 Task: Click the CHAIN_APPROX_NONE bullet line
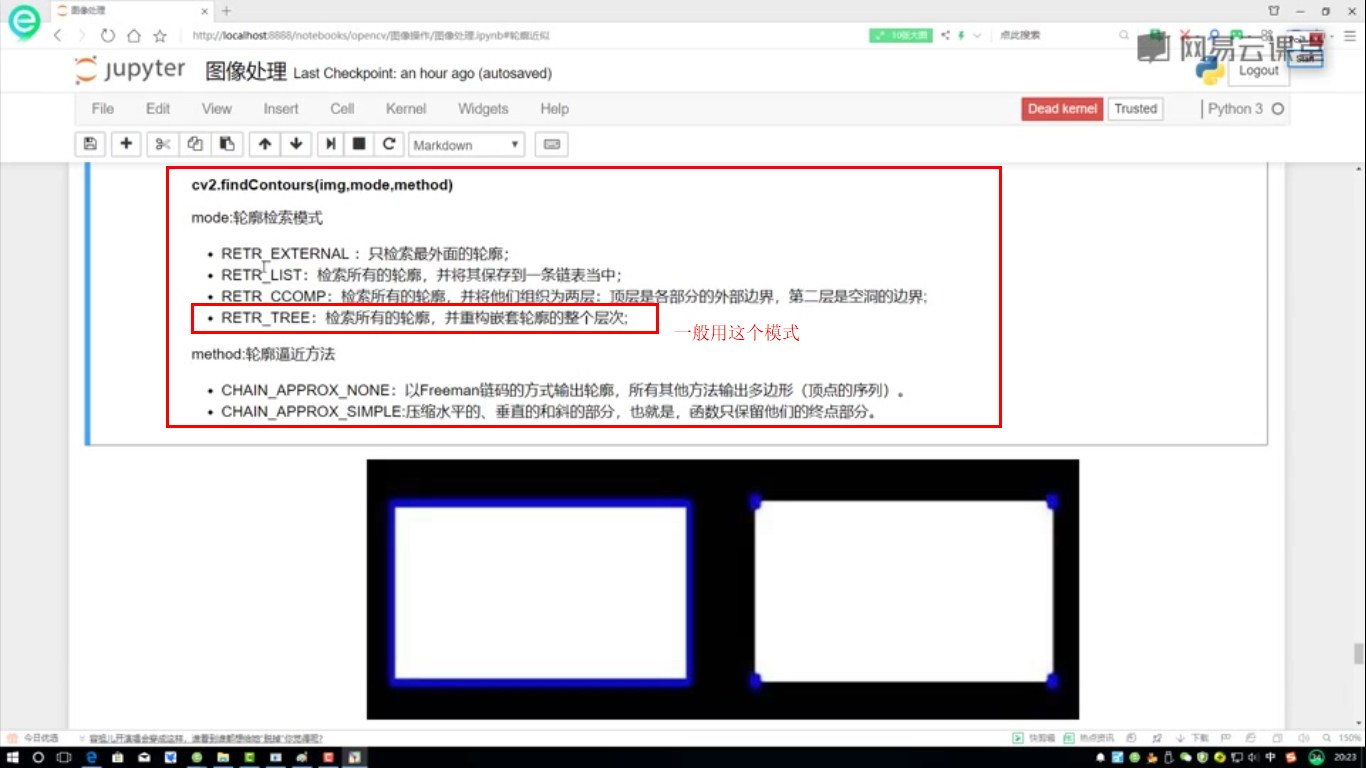[565, 390]
